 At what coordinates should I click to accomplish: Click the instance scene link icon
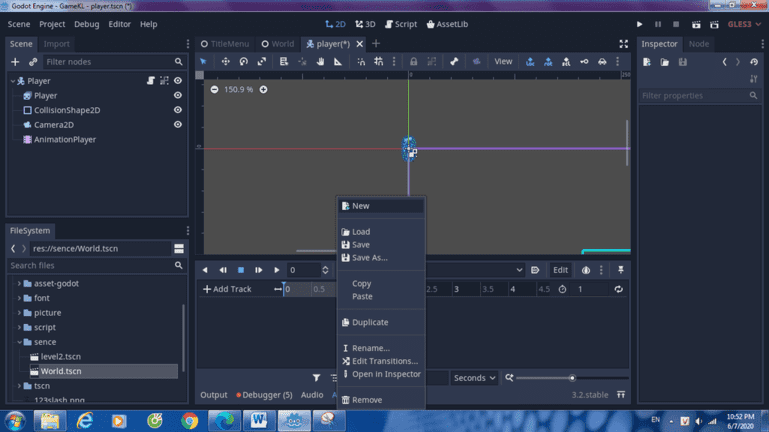(x=33, y=62)
